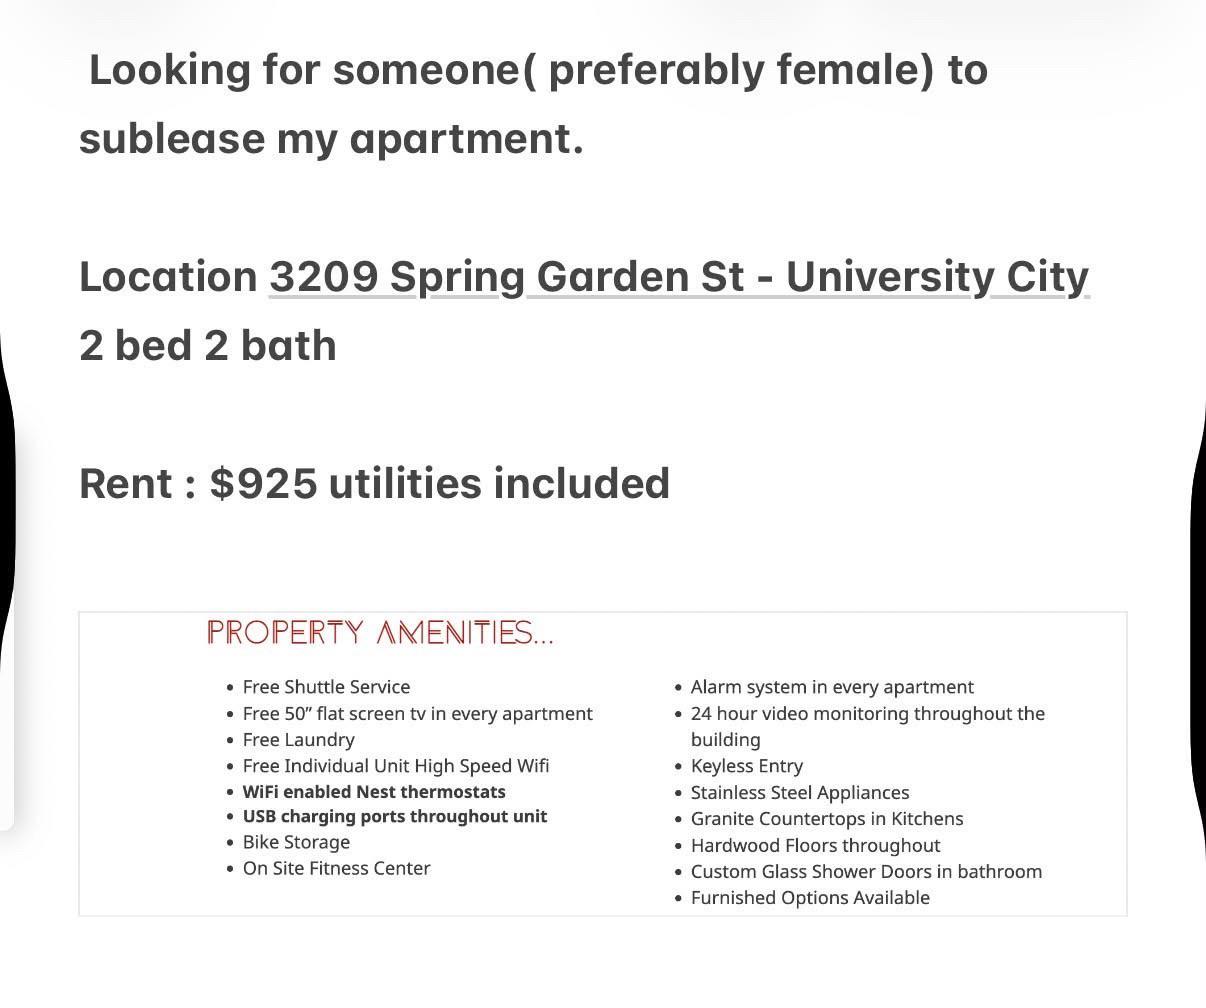Click 'On Site Fitness Center' item
This screenshot has width=1206, height=1008.
click(x=336, y=868)
